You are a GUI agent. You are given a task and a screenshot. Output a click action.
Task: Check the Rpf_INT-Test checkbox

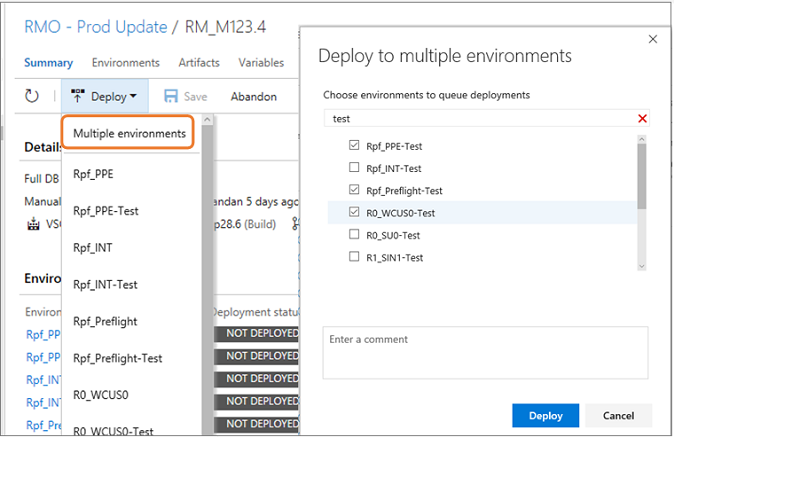(354, 167)
